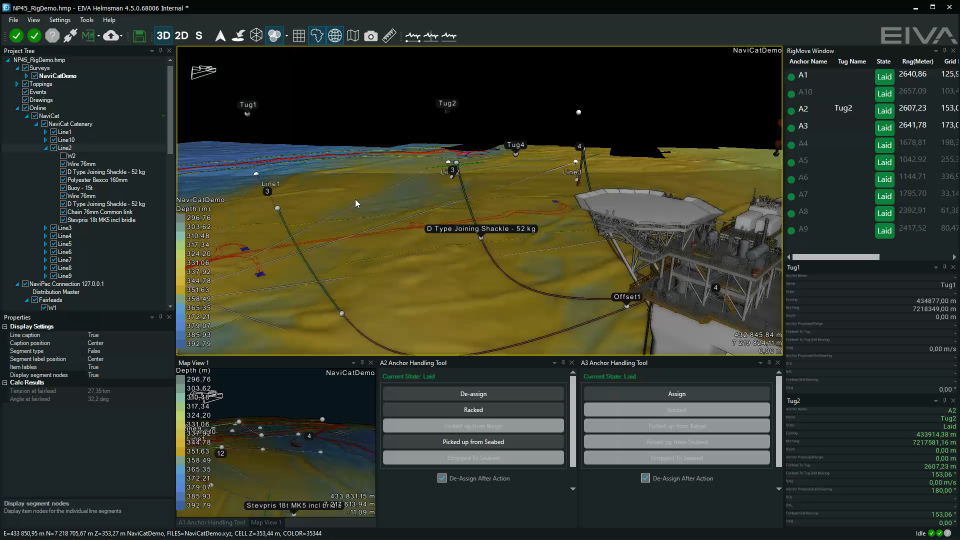Open the Settings menu
Screen dimensions: 960x540
pos(60,20)
